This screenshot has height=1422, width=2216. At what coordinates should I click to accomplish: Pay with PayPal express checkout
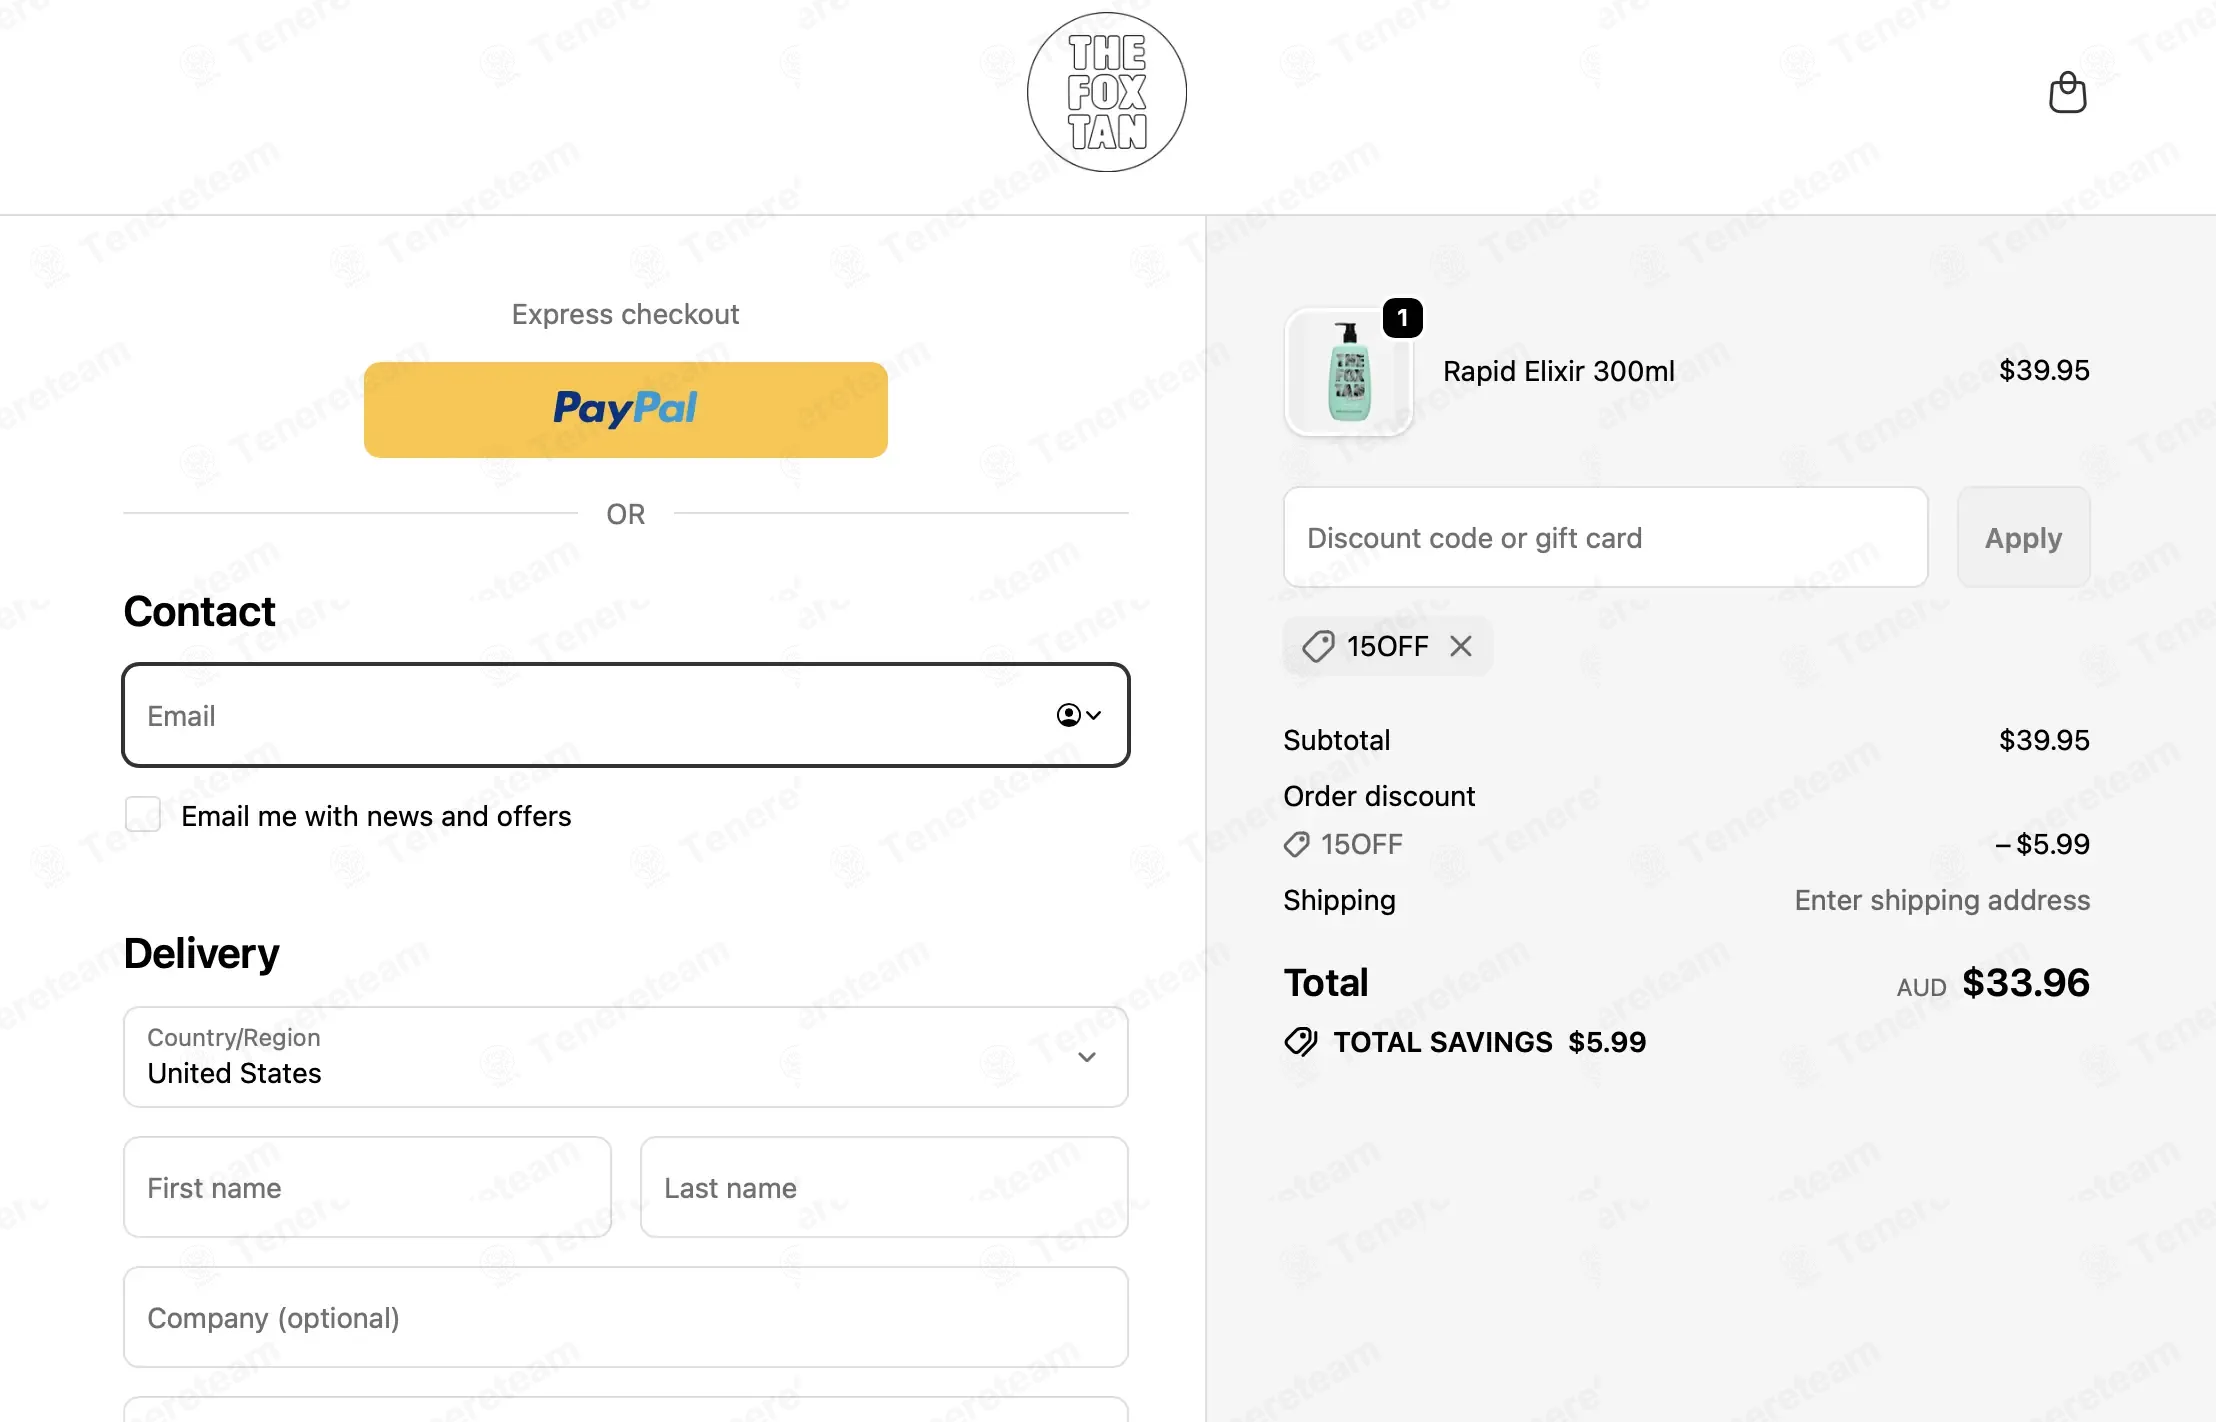pos(626,410)
